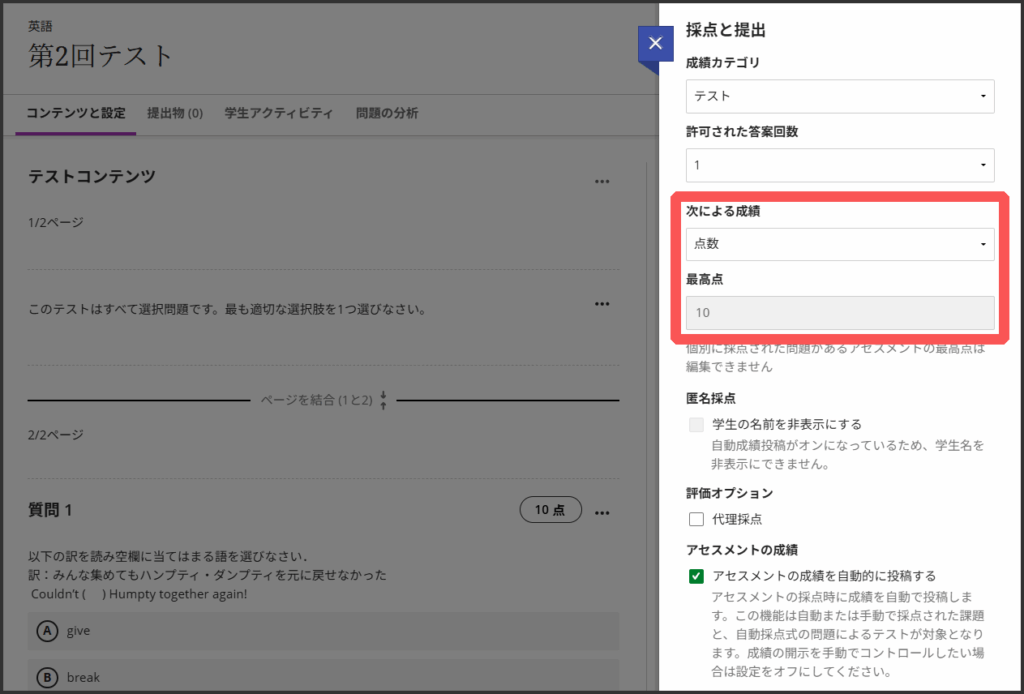Enable the 代理採点 checkbox
This screenshot has width=1024, height=694.
pyautogui.click(x=697, y=519)
